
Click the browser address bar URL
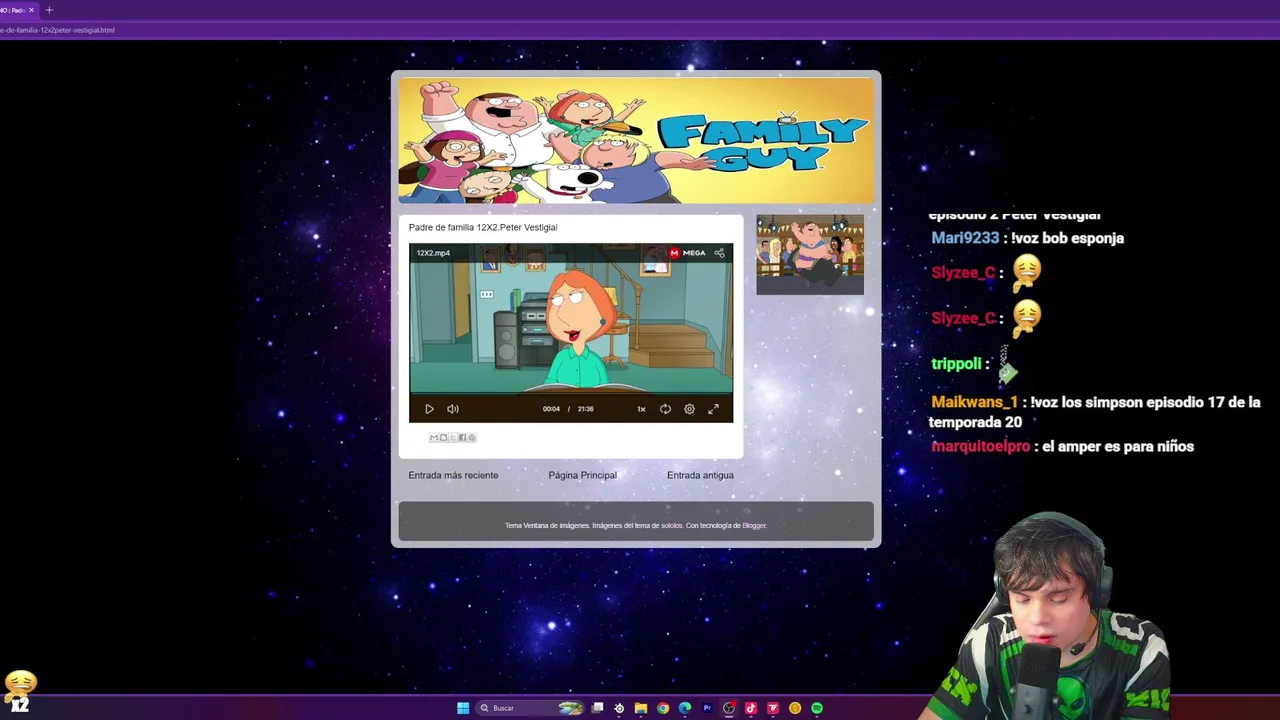(58, 30)
